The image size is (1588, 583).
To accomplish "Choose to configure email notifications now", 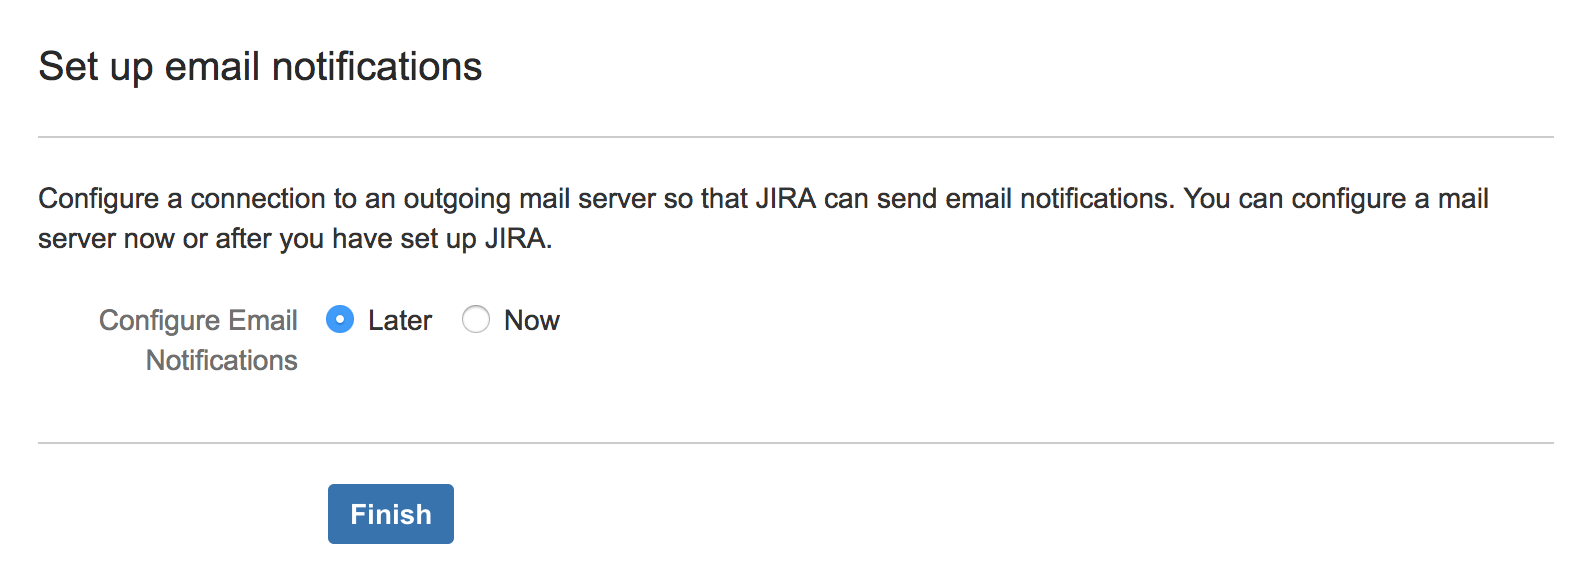I will pos(476,319).
